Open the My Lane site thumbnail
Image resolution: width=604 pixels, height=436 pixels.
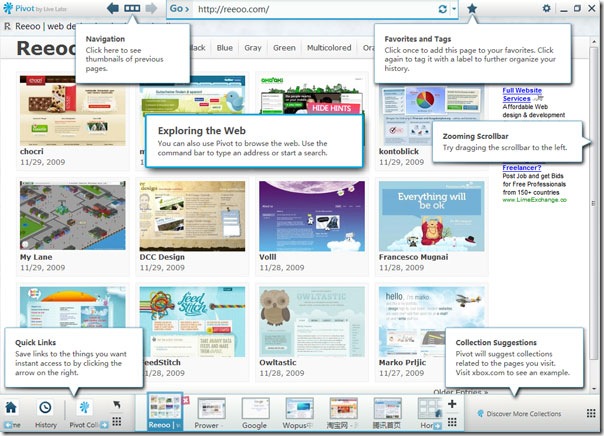tap(72, 216)
